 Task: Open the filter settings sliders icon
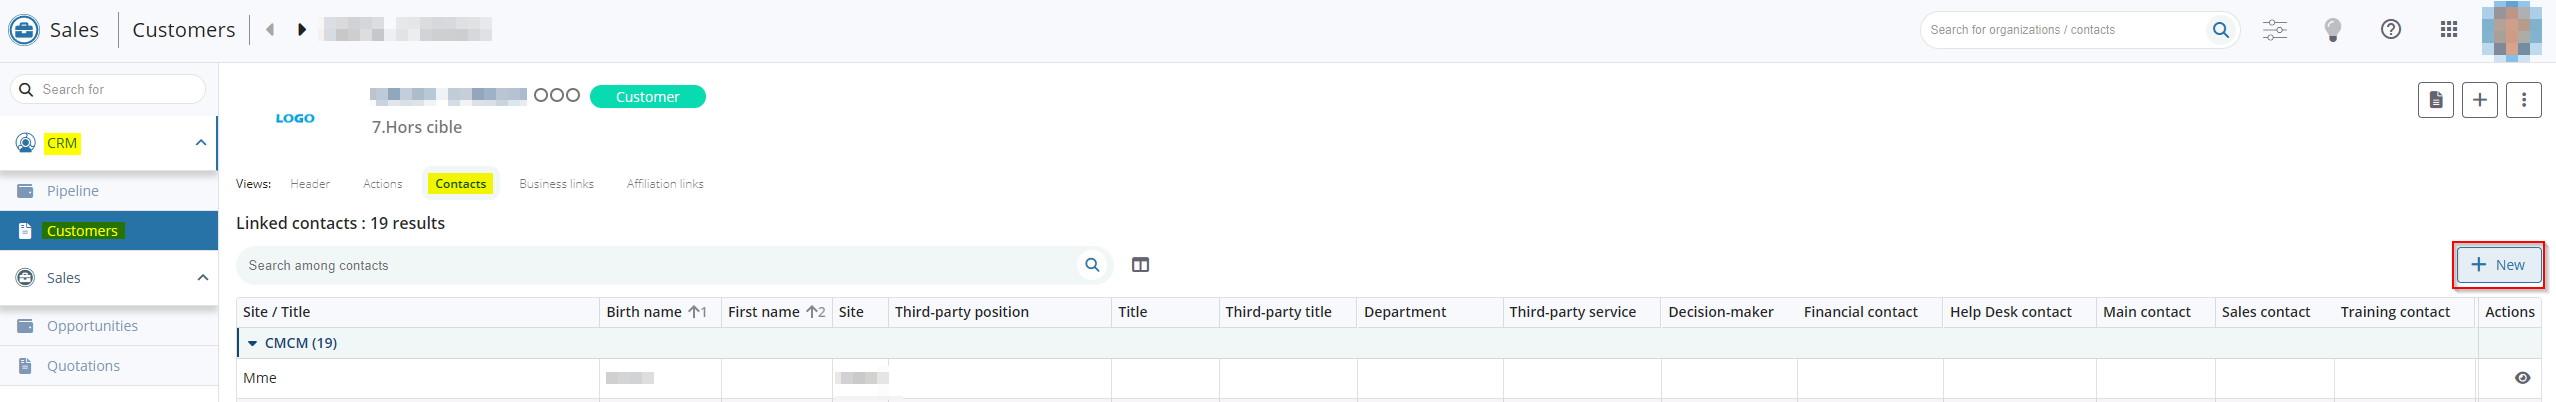(2275, 30)
